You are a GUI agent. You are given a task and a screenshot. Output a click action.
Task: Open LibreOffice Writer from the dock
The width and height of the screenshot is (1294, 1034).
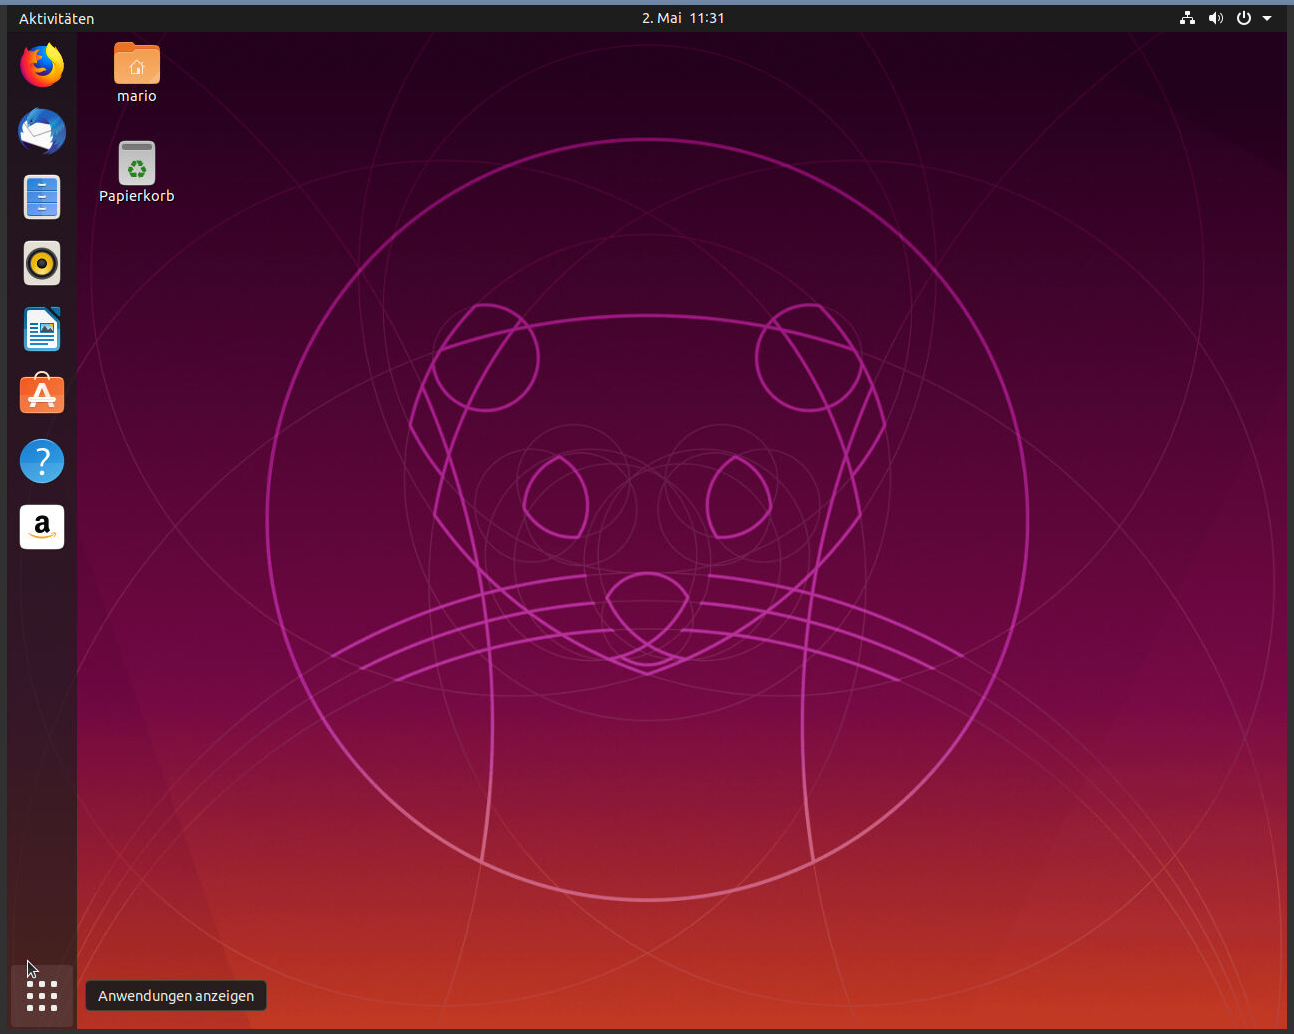[42, 329]
